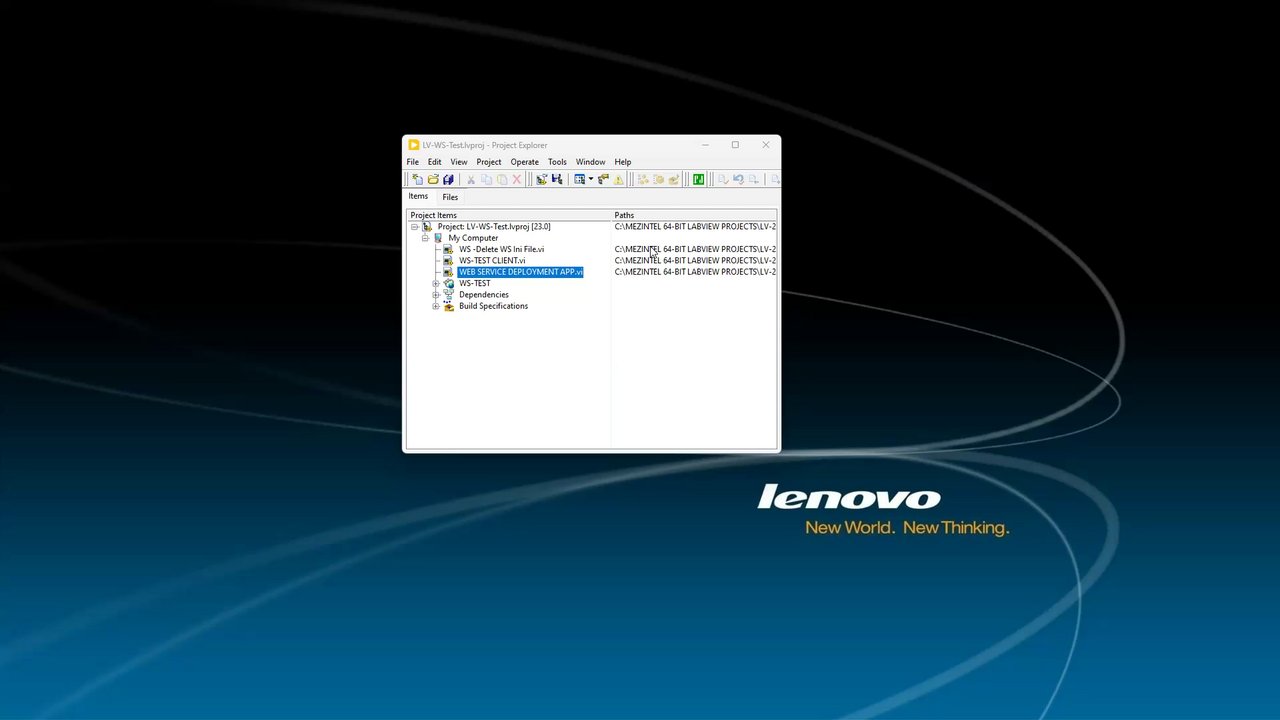Open the File menu
This screenshot has width=1280, height=720.
point(412,162)
